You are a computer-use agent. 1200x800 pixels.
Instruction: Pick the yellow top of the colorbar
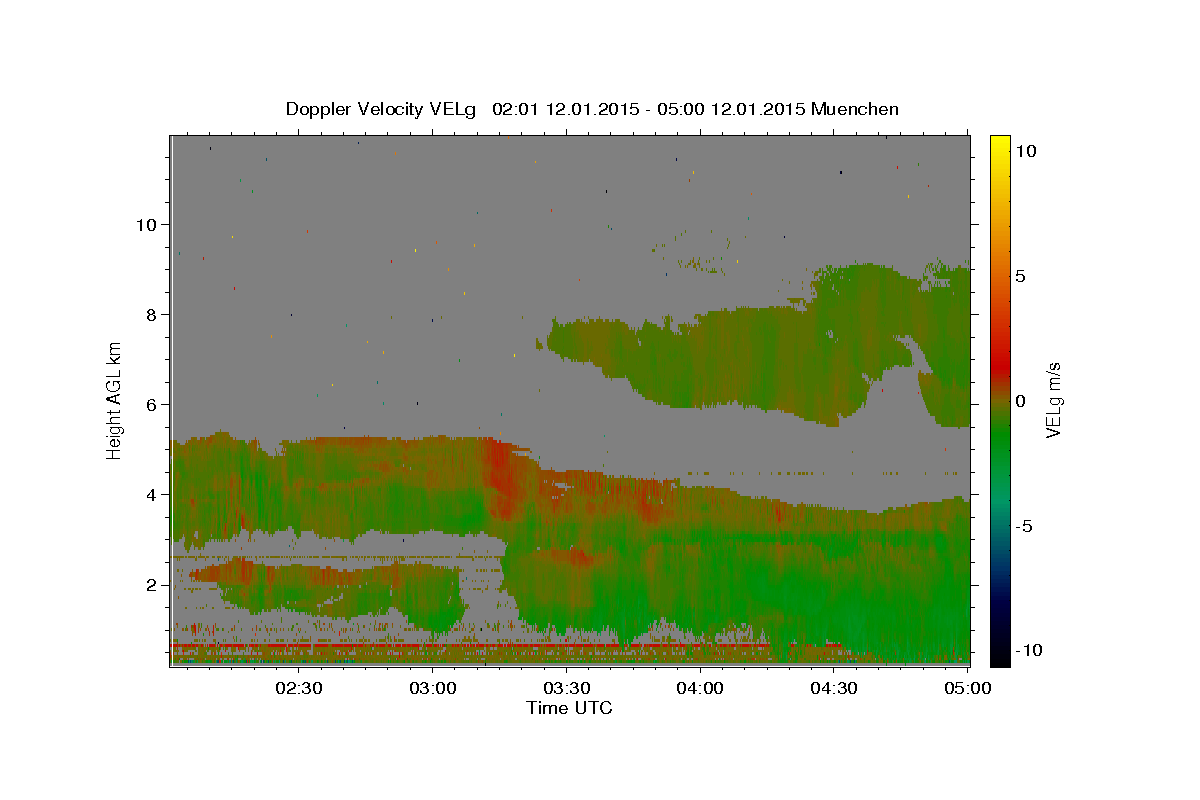point(999,145)
